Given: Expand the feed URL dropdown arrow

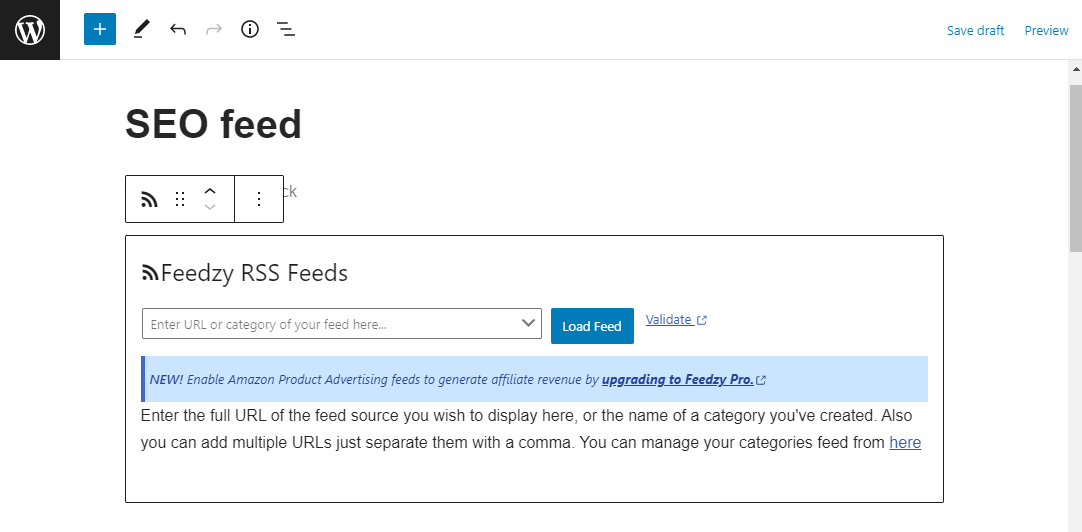Looking at the screenshot, I should point(529,323).
